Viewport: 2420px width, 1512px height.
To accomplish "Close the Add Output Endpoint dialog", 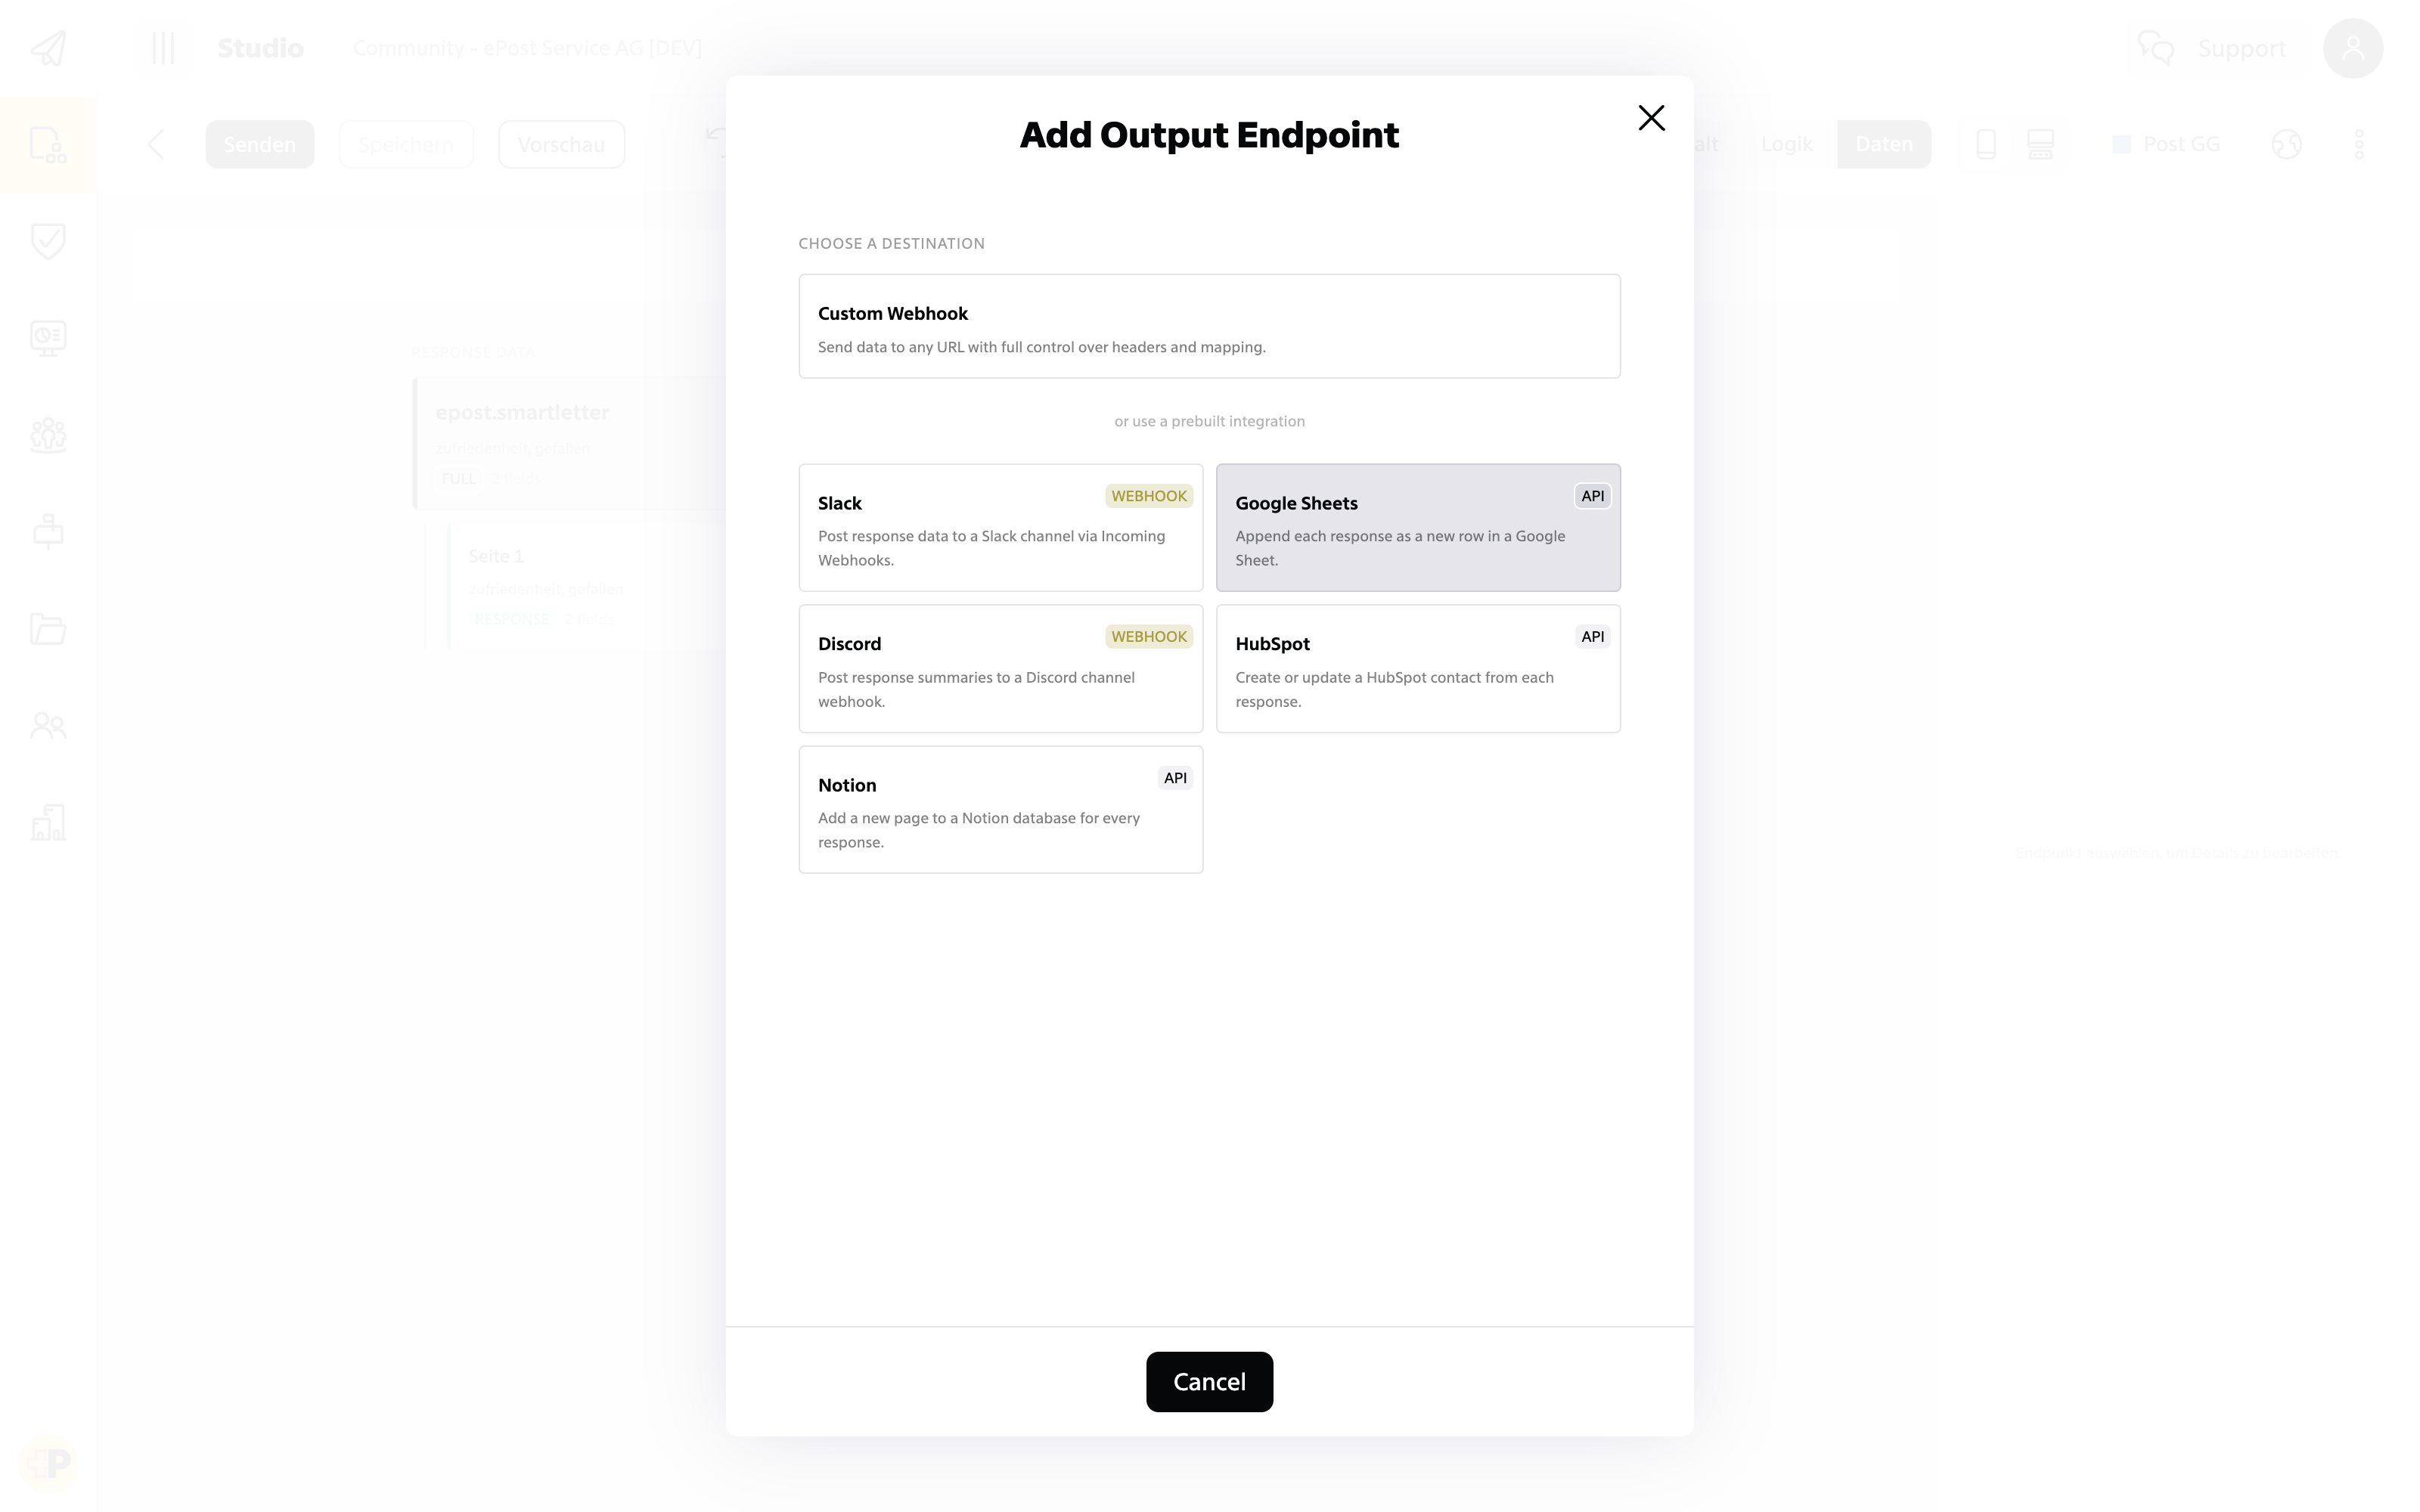I will click(1651, 118).
